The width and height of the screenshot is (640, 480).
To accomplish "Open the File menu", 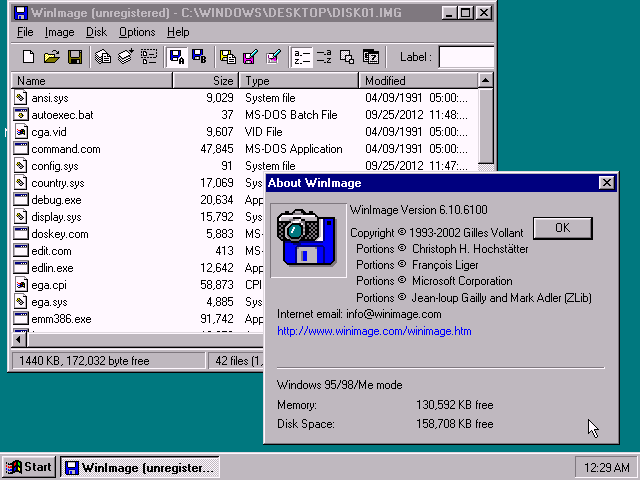I will (25, 32).
